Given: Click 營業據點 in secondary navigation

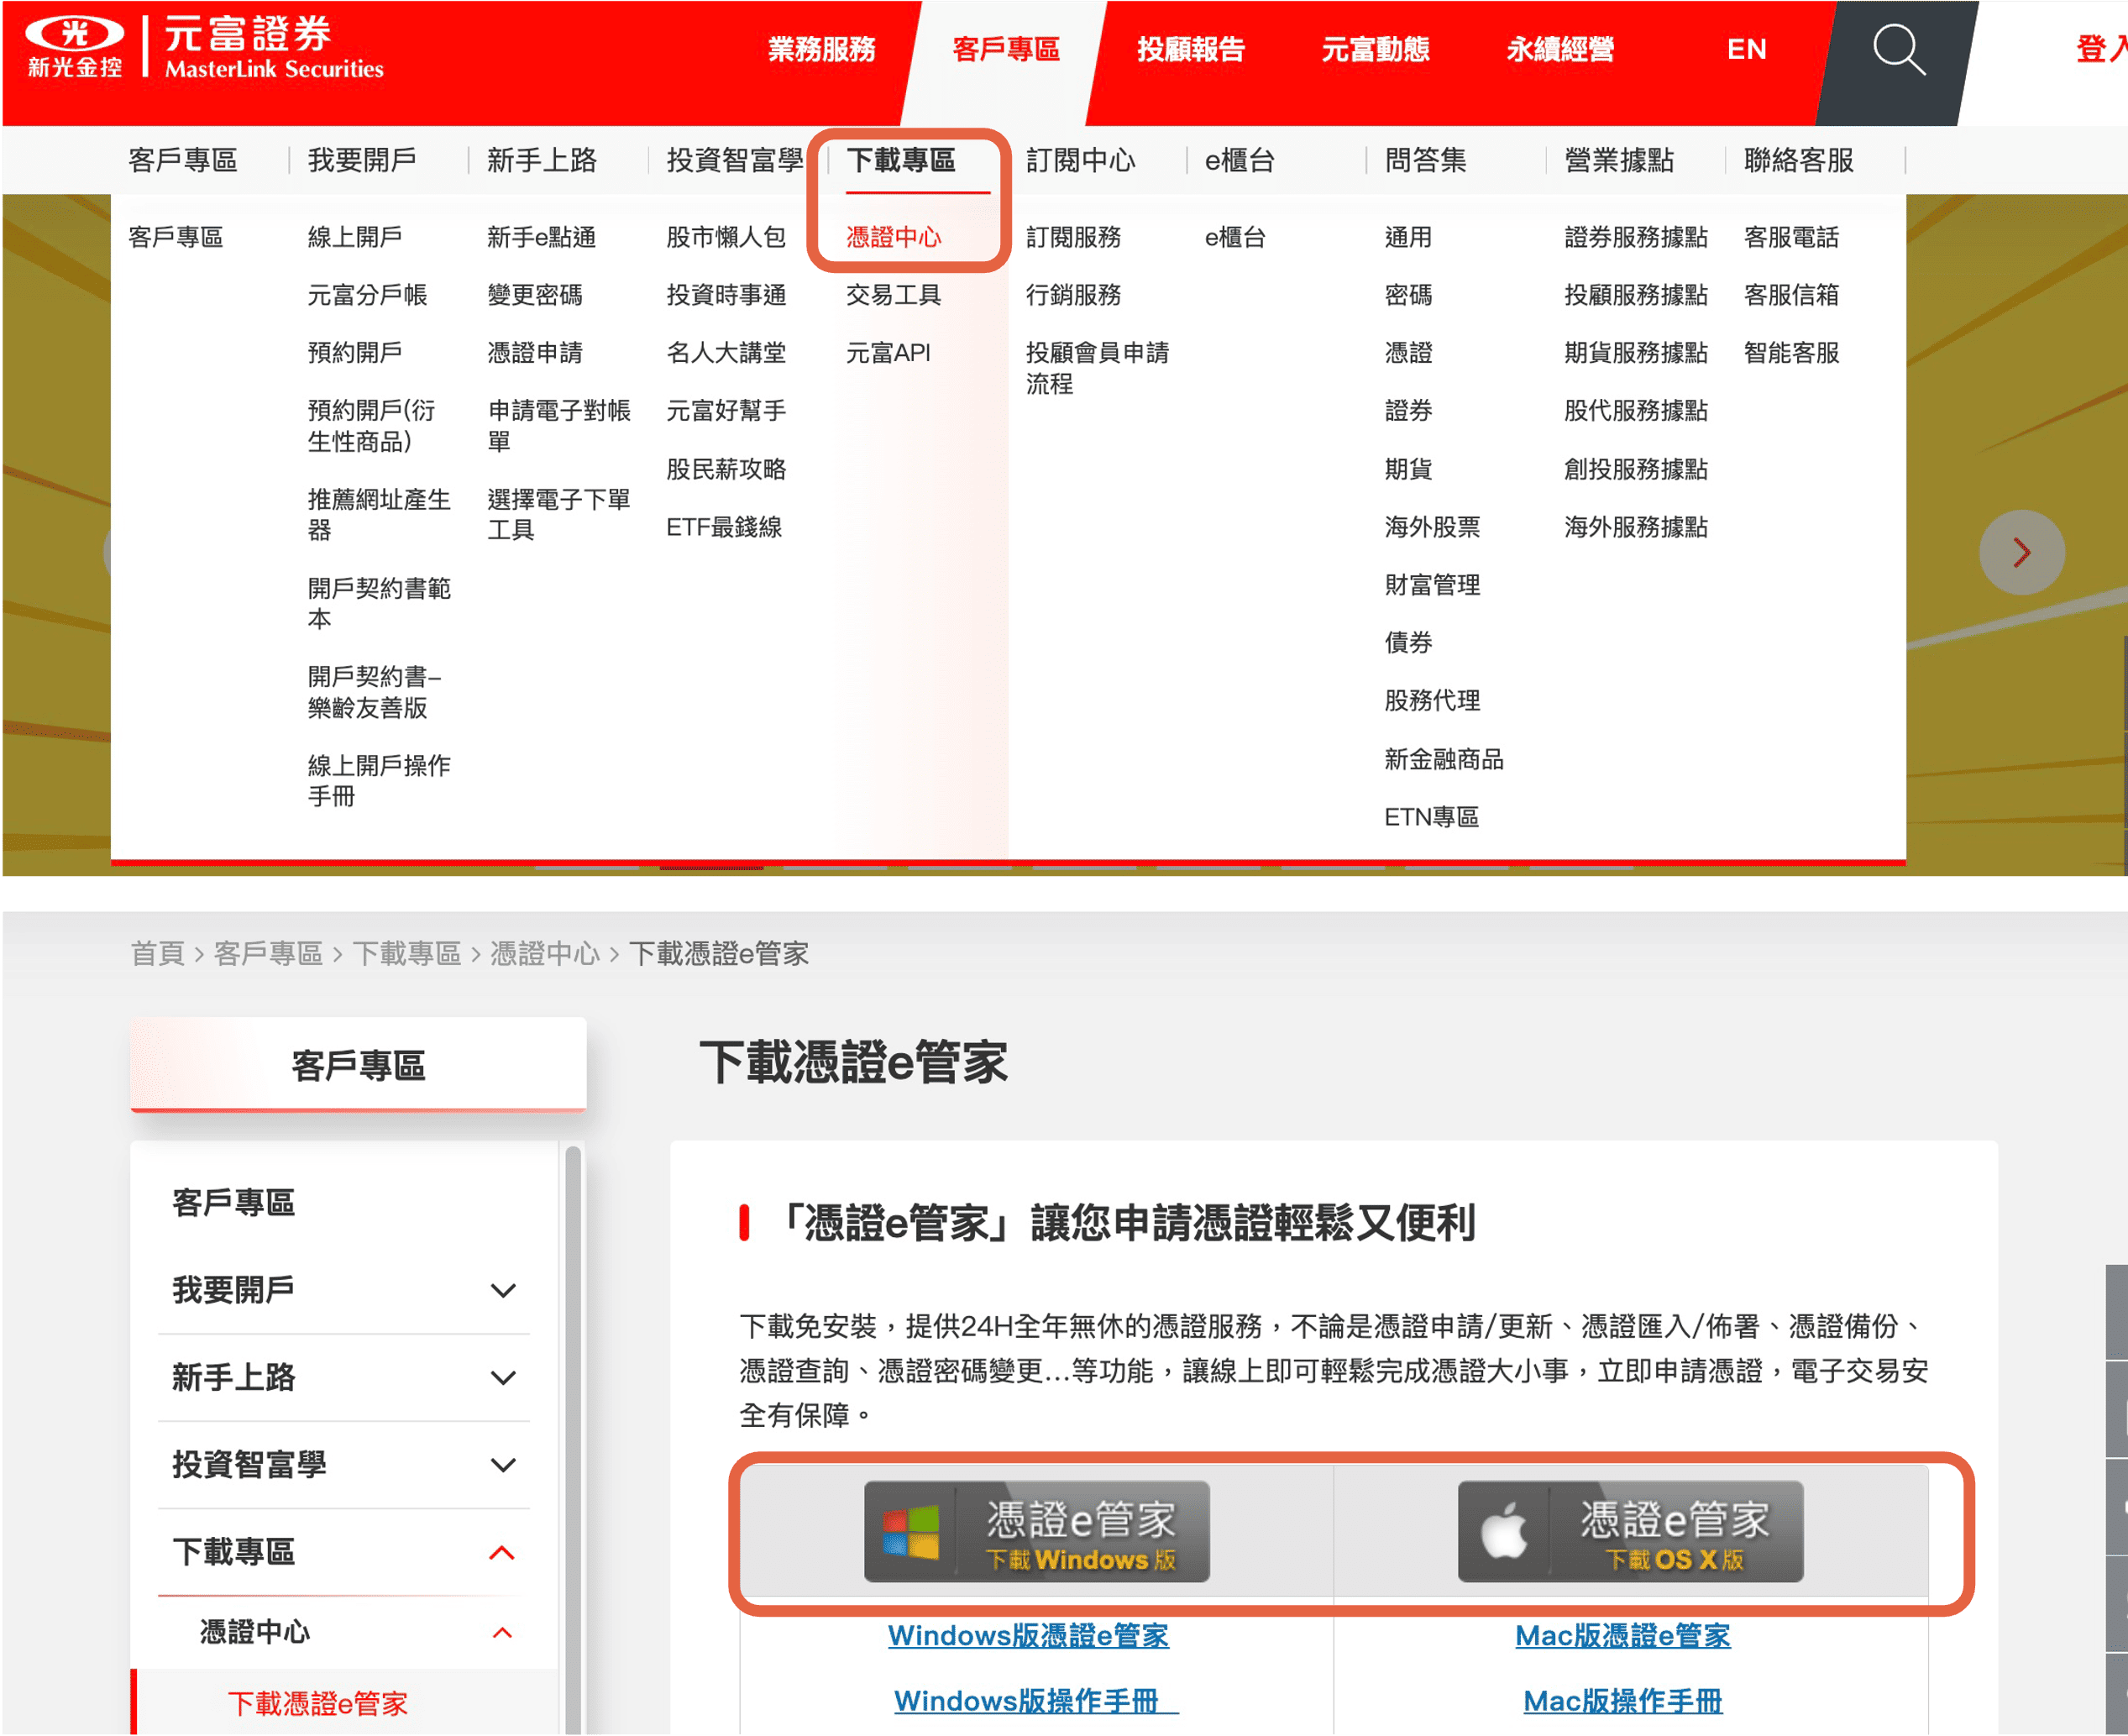Looking at the screenshot, I should [x=1619, y=160].
